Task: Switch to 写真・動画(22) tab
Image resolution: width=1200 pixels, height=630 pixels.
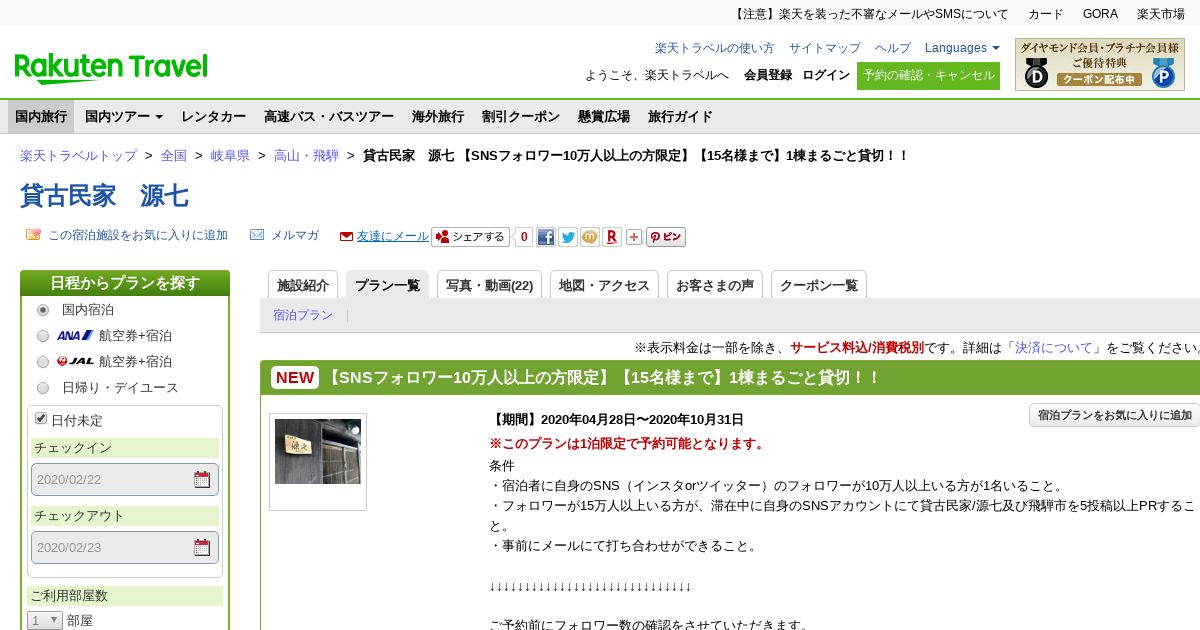Action: pyautogui.click(x=490, y=285)
